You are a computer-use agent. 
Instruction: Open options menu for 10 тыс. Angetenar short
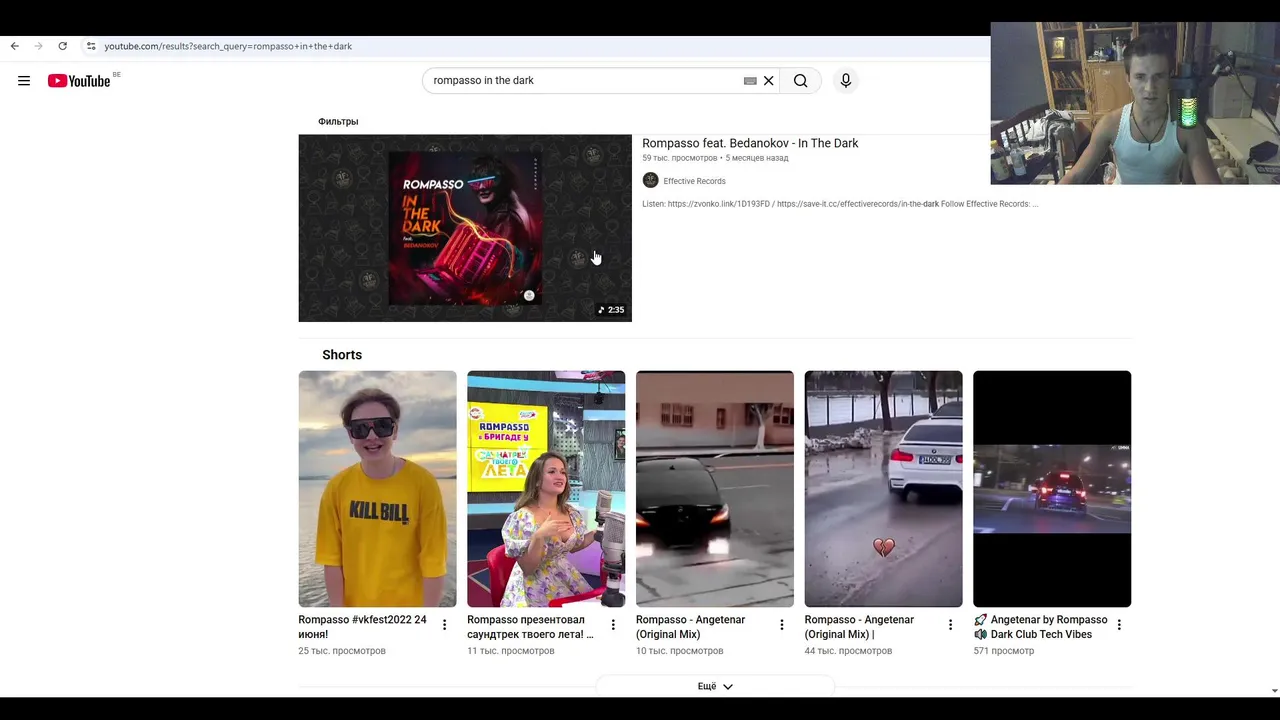point(782,625)
